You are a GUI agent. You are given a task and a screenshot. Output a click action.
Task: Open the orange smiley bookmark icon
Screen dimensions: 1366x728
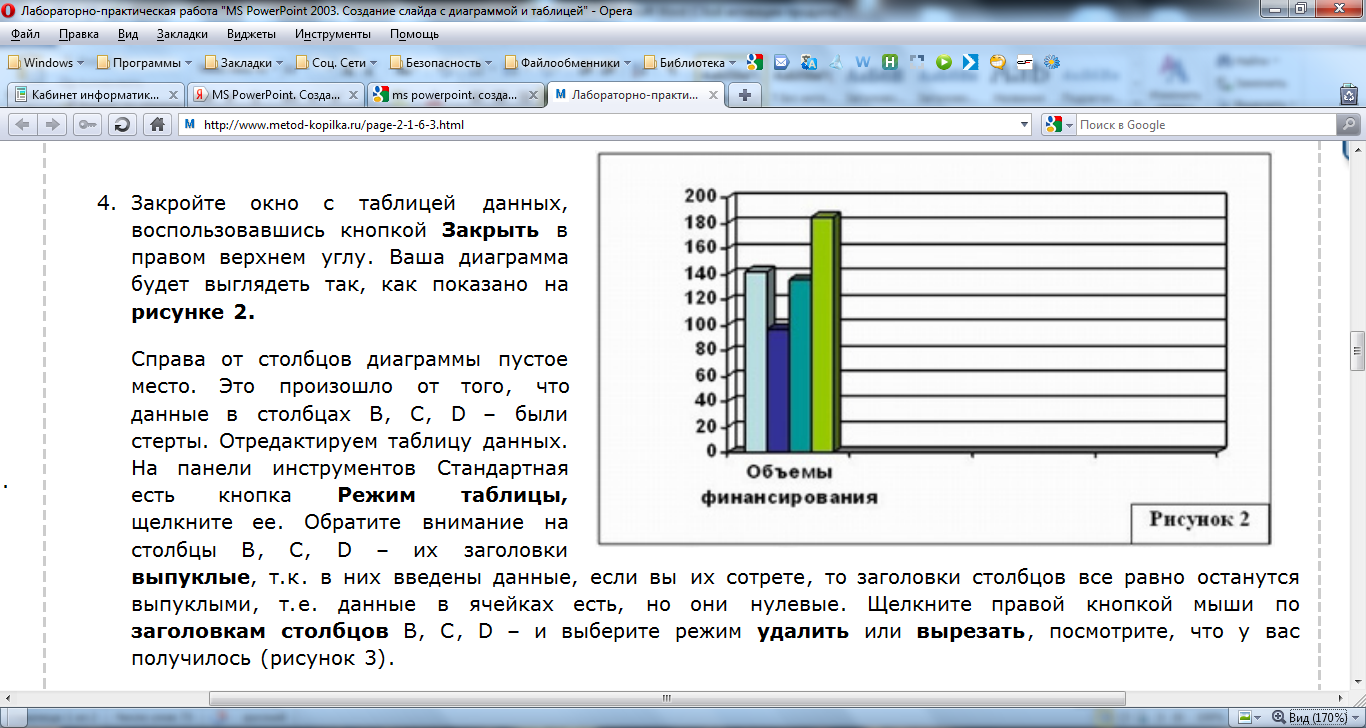997,62
